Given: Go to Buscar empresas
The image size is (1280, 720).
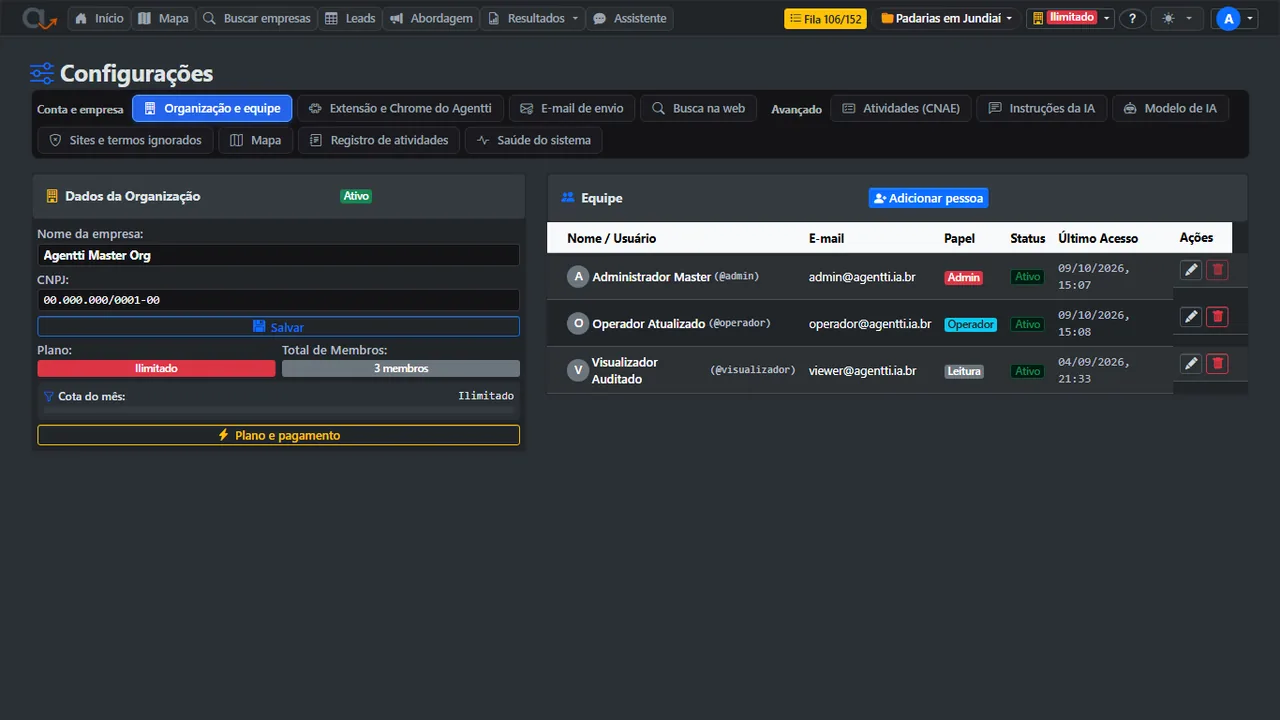Looking at the screenshot, I should [x=256, y=18].
